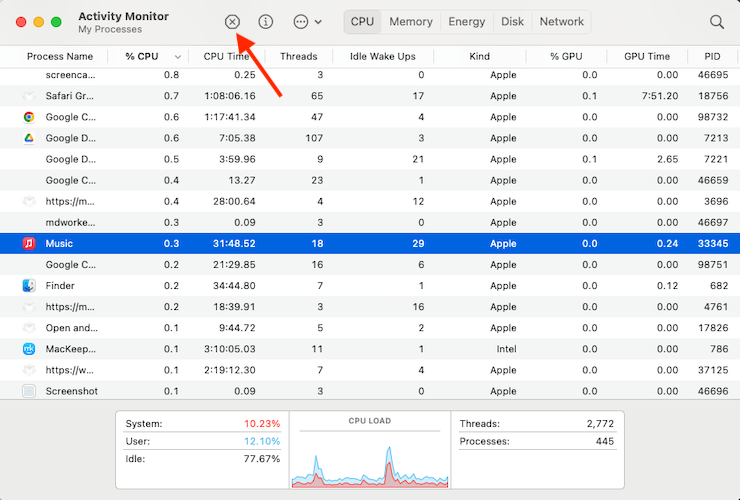Sort by % GPU column header
Screen dimensions: 740x500
coord(566,56)
